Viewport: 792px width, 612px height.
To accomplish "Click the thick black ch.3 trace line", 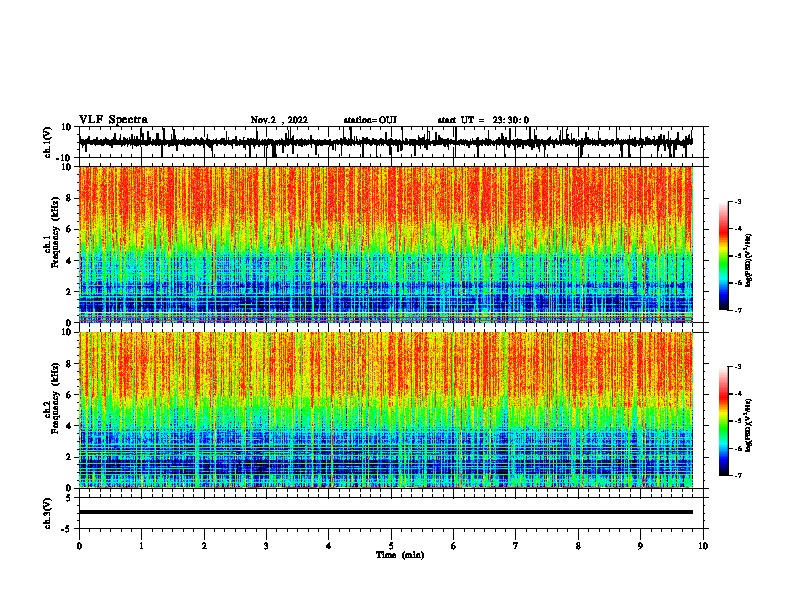I will click(386, 512).
